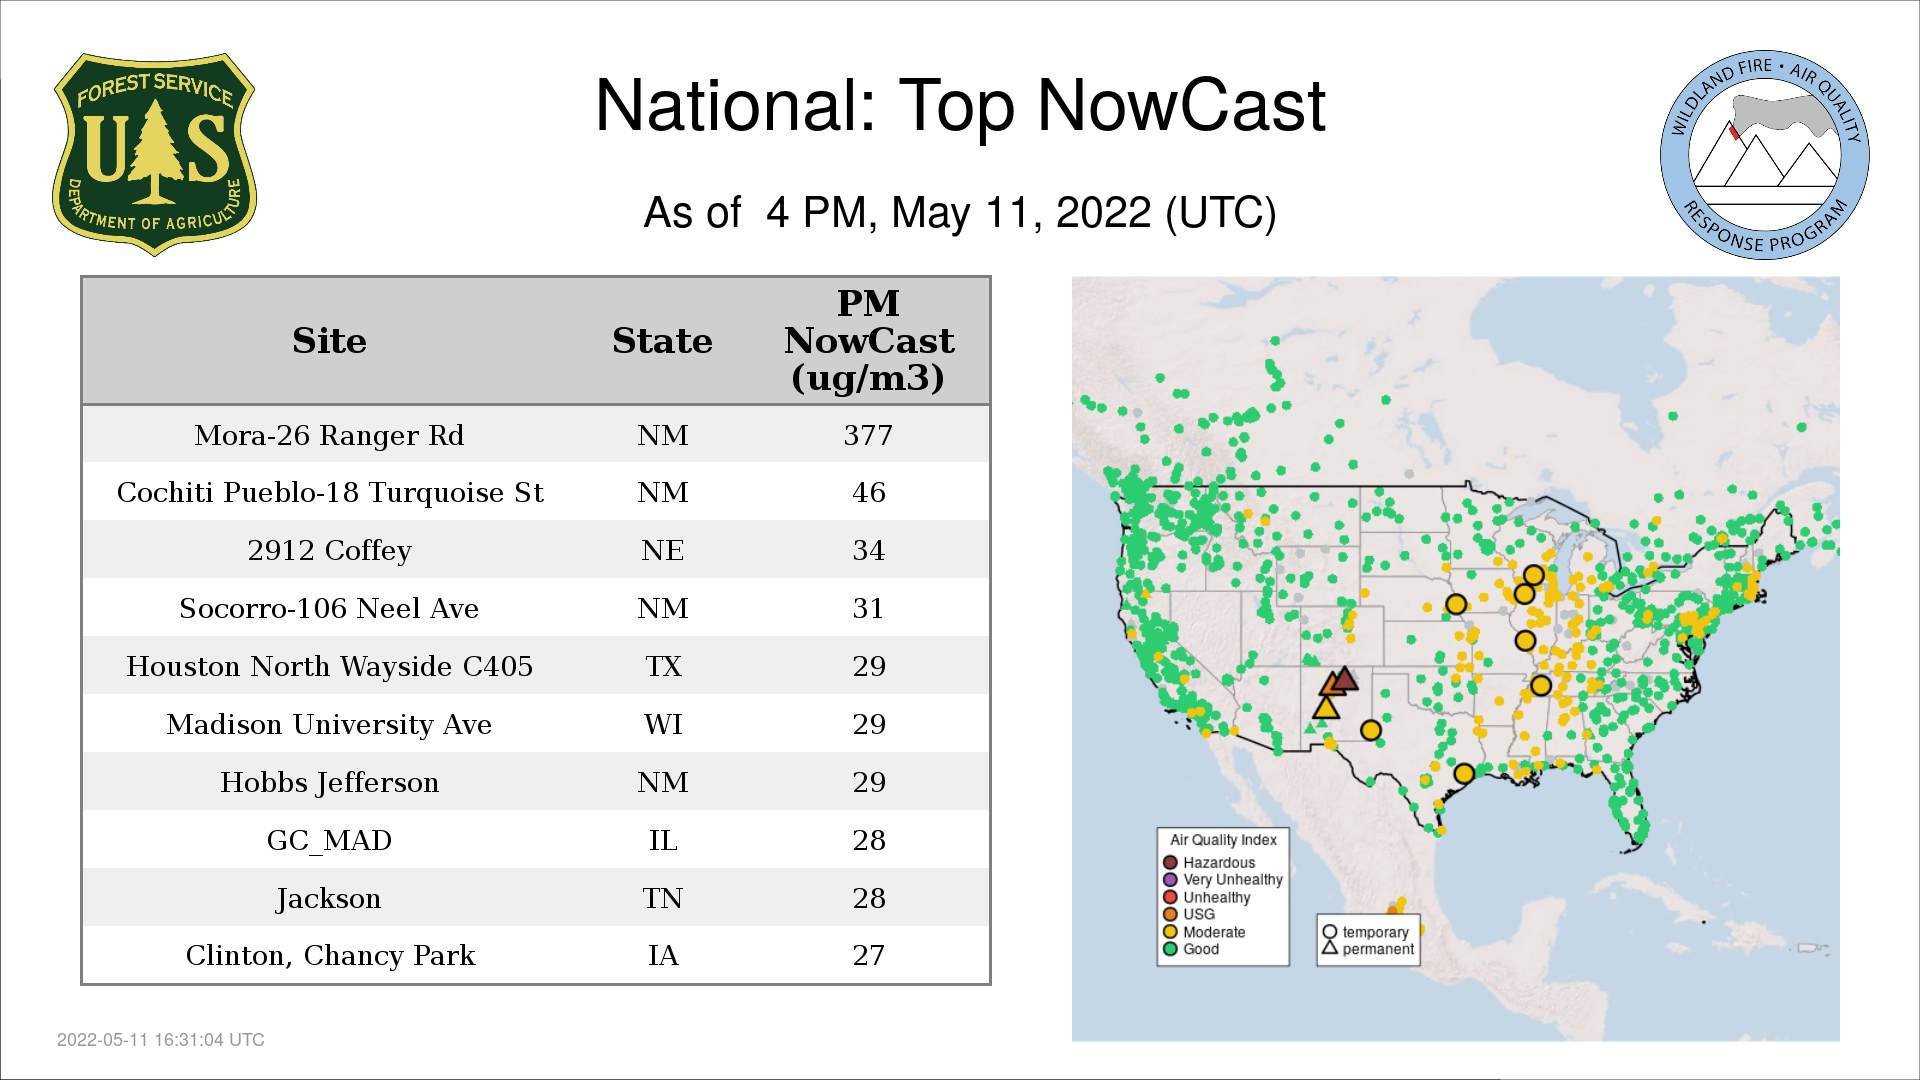Click the yellow circle marker in Nebraska
The width and height of the screenshot is (1920, 1080).
(1456, 604)
